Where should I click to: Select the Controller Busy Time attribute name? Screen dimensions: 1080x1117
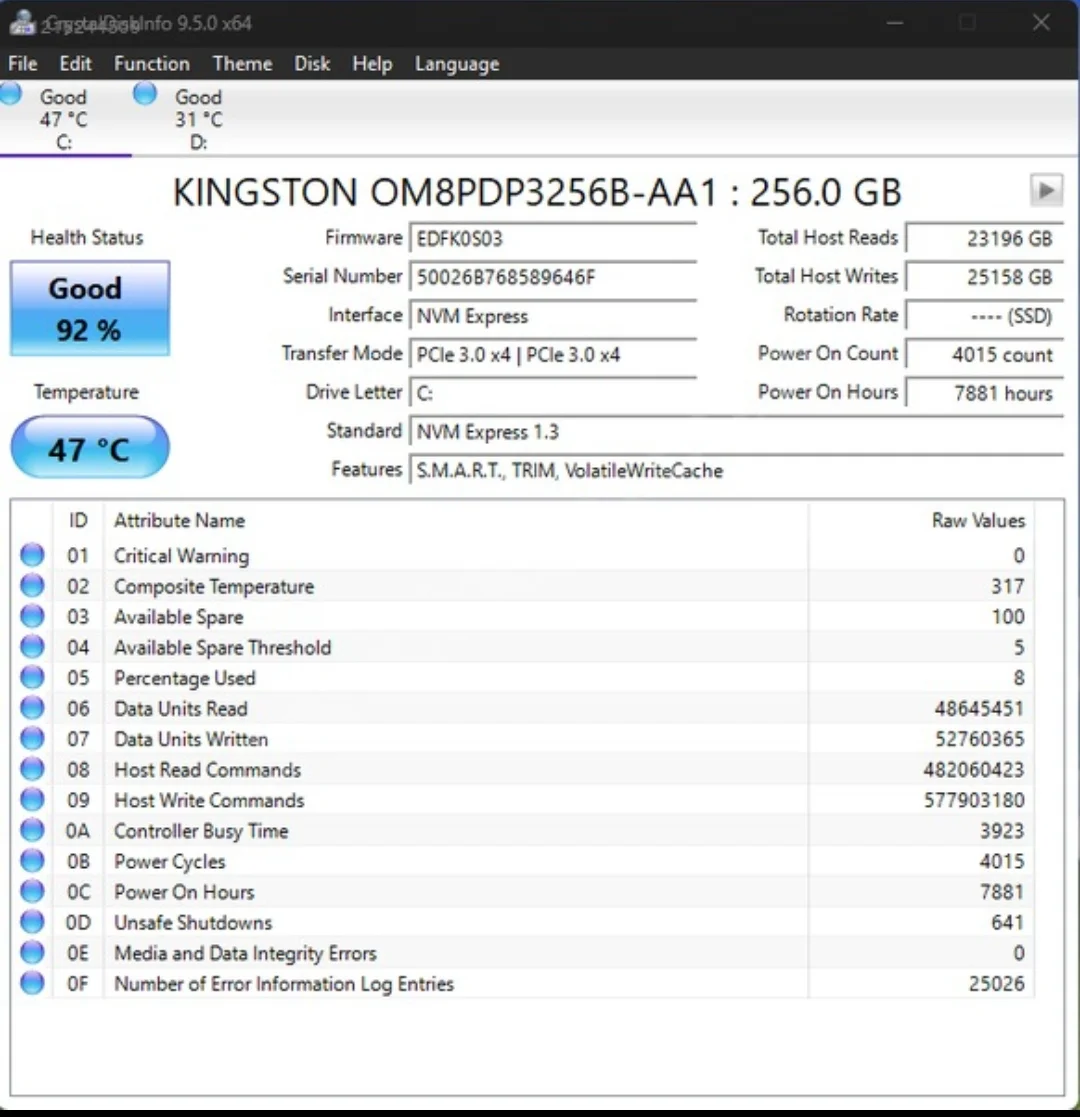[x=201, y=831]
